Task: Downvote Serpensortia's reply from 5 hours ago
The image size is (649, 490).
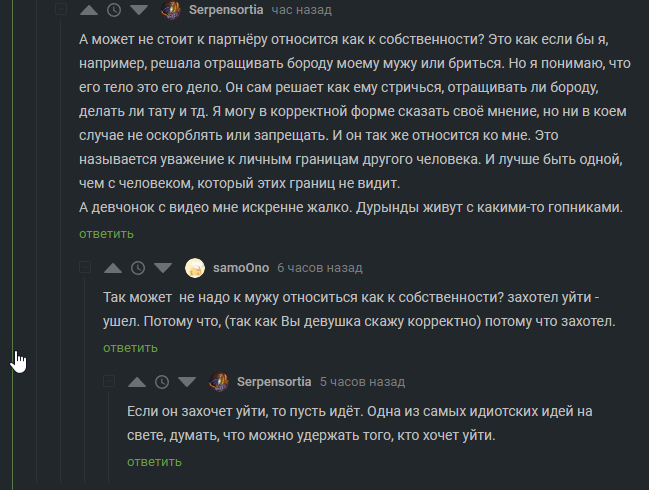Action: (x=186, y=382)
